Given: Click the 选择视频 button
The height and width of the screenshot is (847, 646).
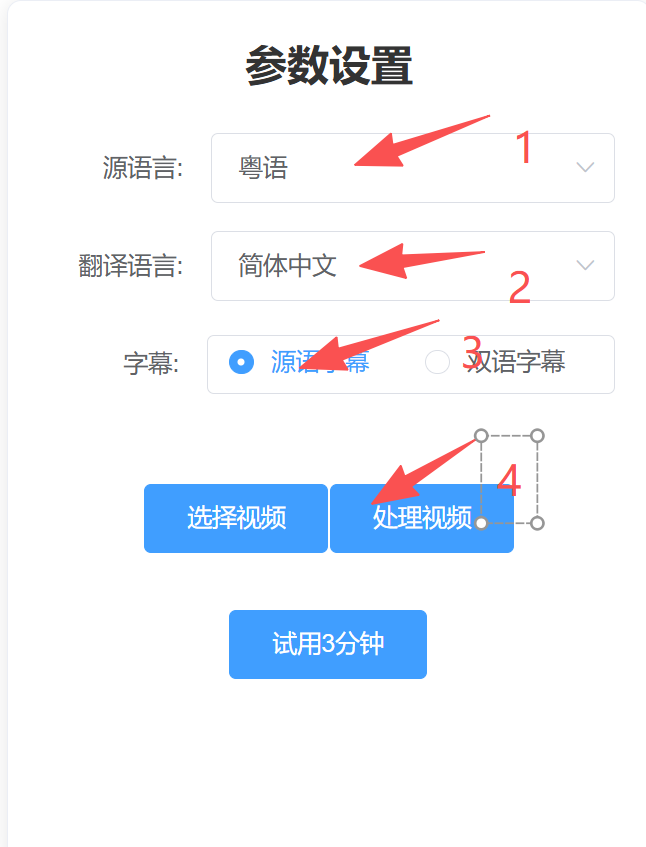Looking at the screenshot, I should (236, 518).
